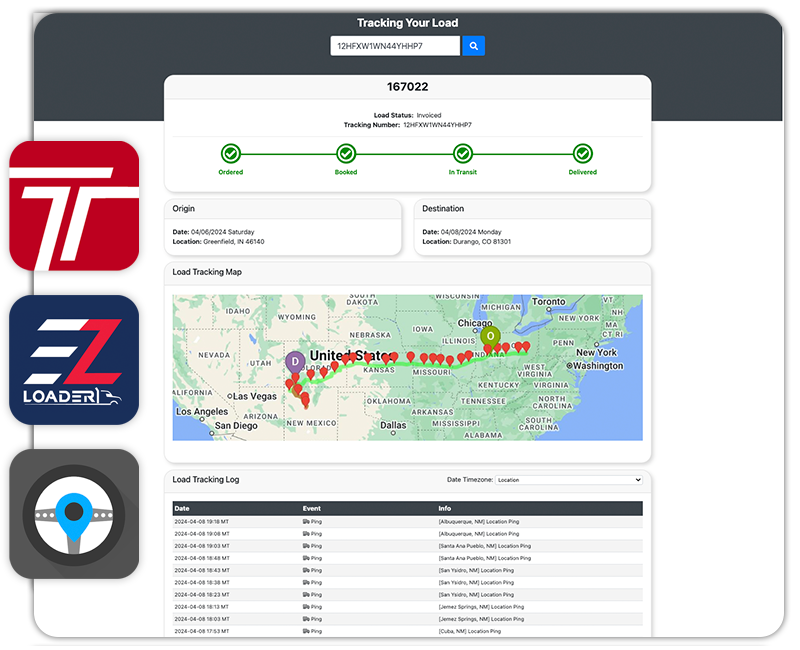Click the In Transit milestone circle
This screenshot has width=800, height=650.
462,155
